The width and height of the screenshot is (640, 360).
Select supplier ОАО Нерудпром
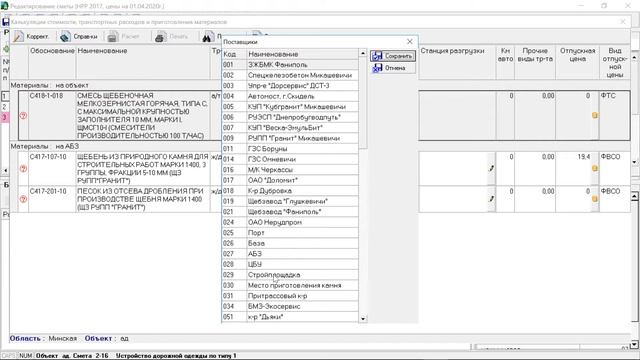tap(290, 222)
